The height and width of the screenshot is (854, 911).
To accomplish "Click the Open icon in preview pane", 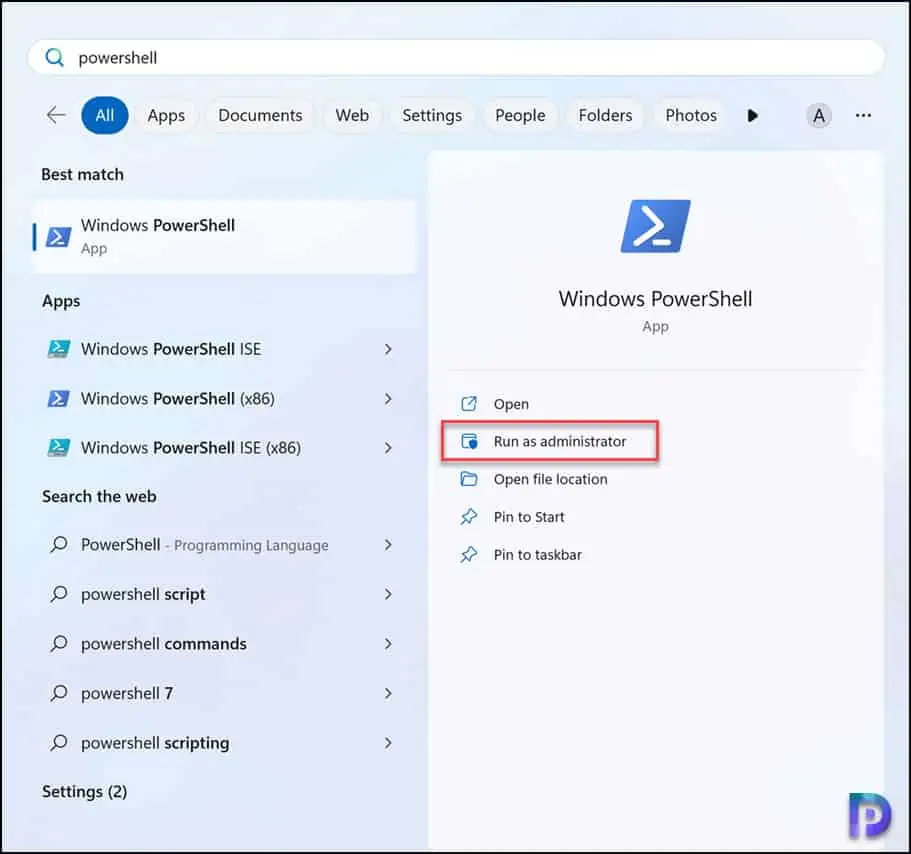I will 469,404.
